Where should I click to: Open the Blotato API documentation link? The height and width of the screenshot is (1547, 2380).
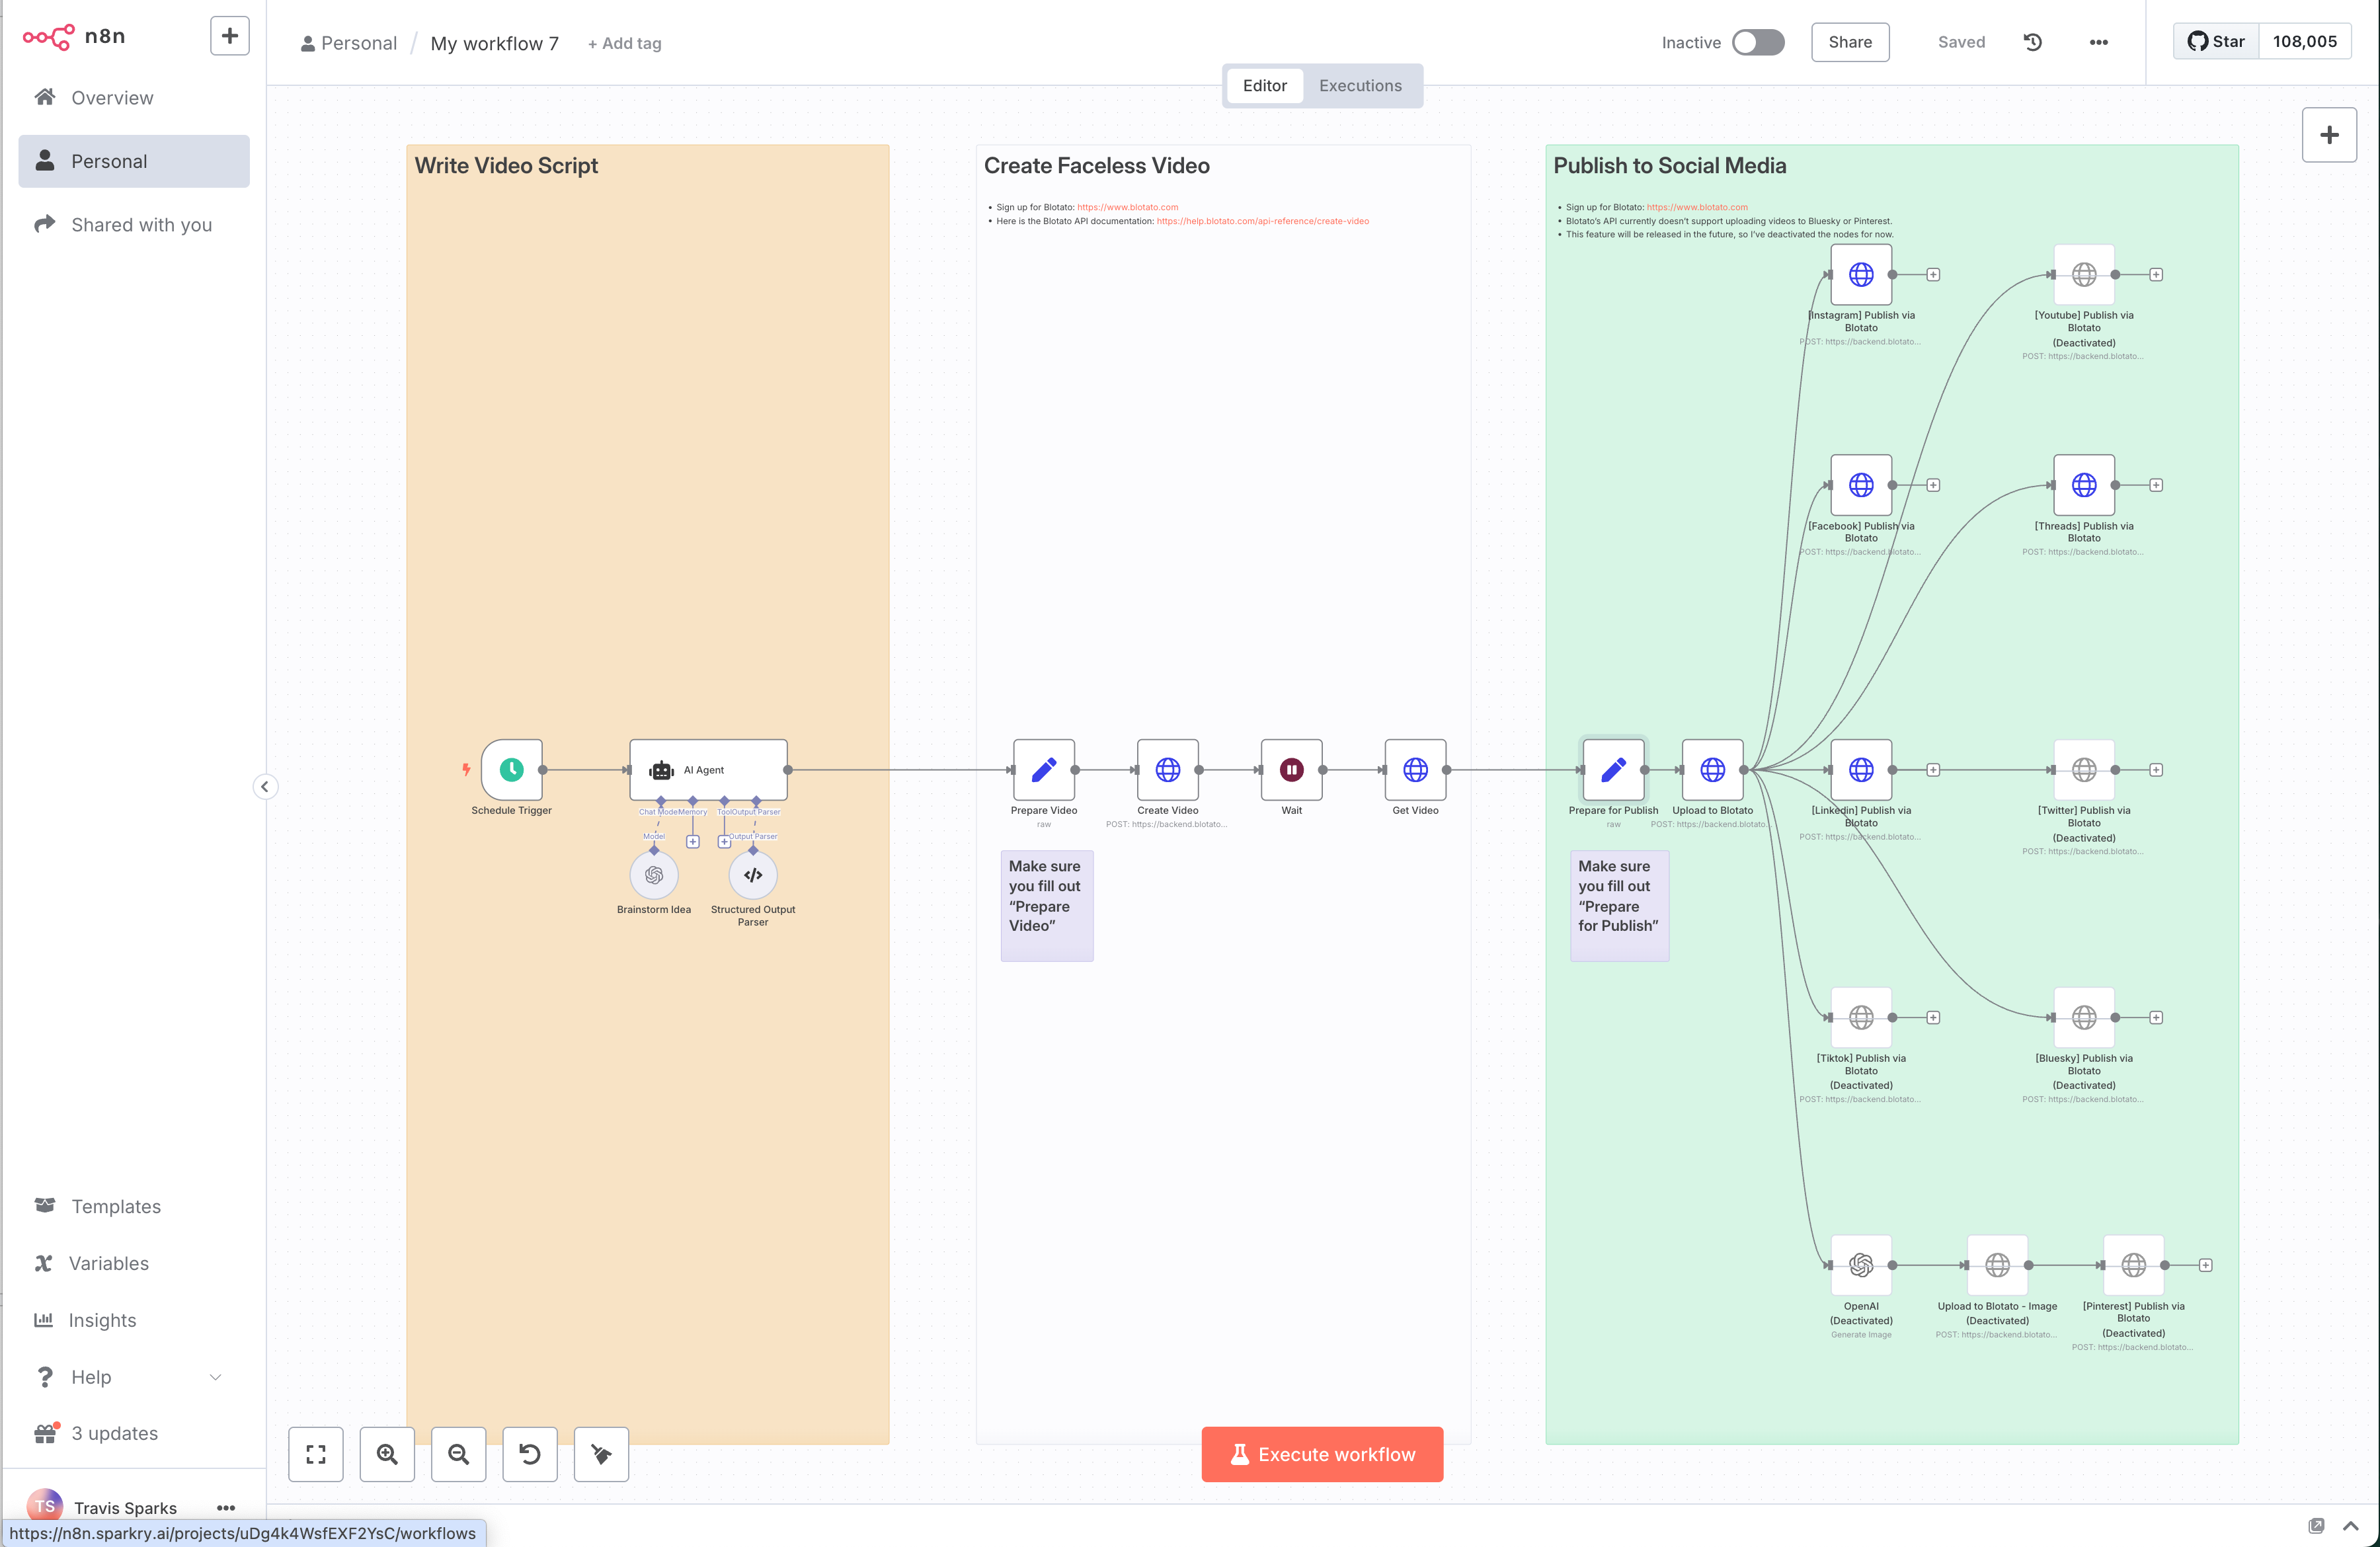coord(1263,221)
